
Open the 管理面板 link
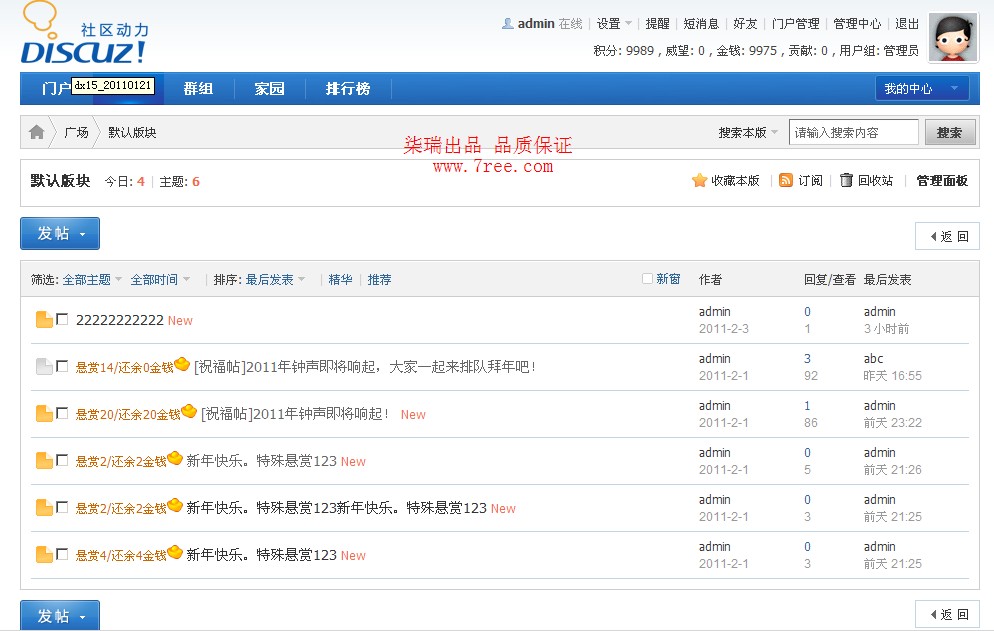pyautogui.click(x=942, y=181)
